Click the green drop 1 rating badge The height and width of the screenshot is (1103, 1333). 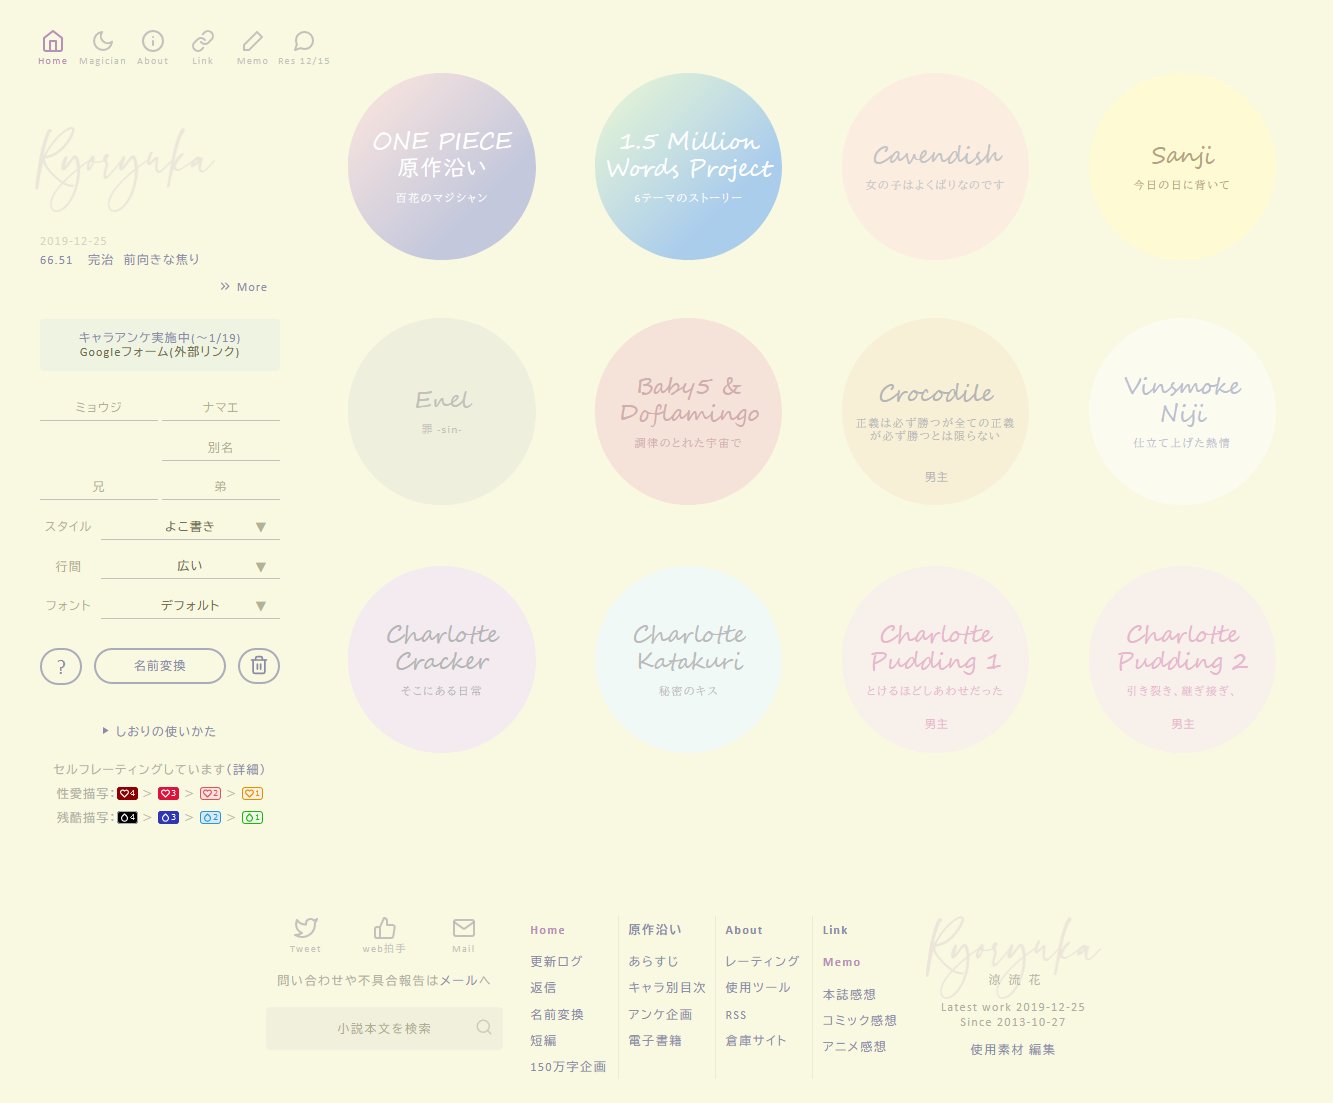click(x=252, y=817)
